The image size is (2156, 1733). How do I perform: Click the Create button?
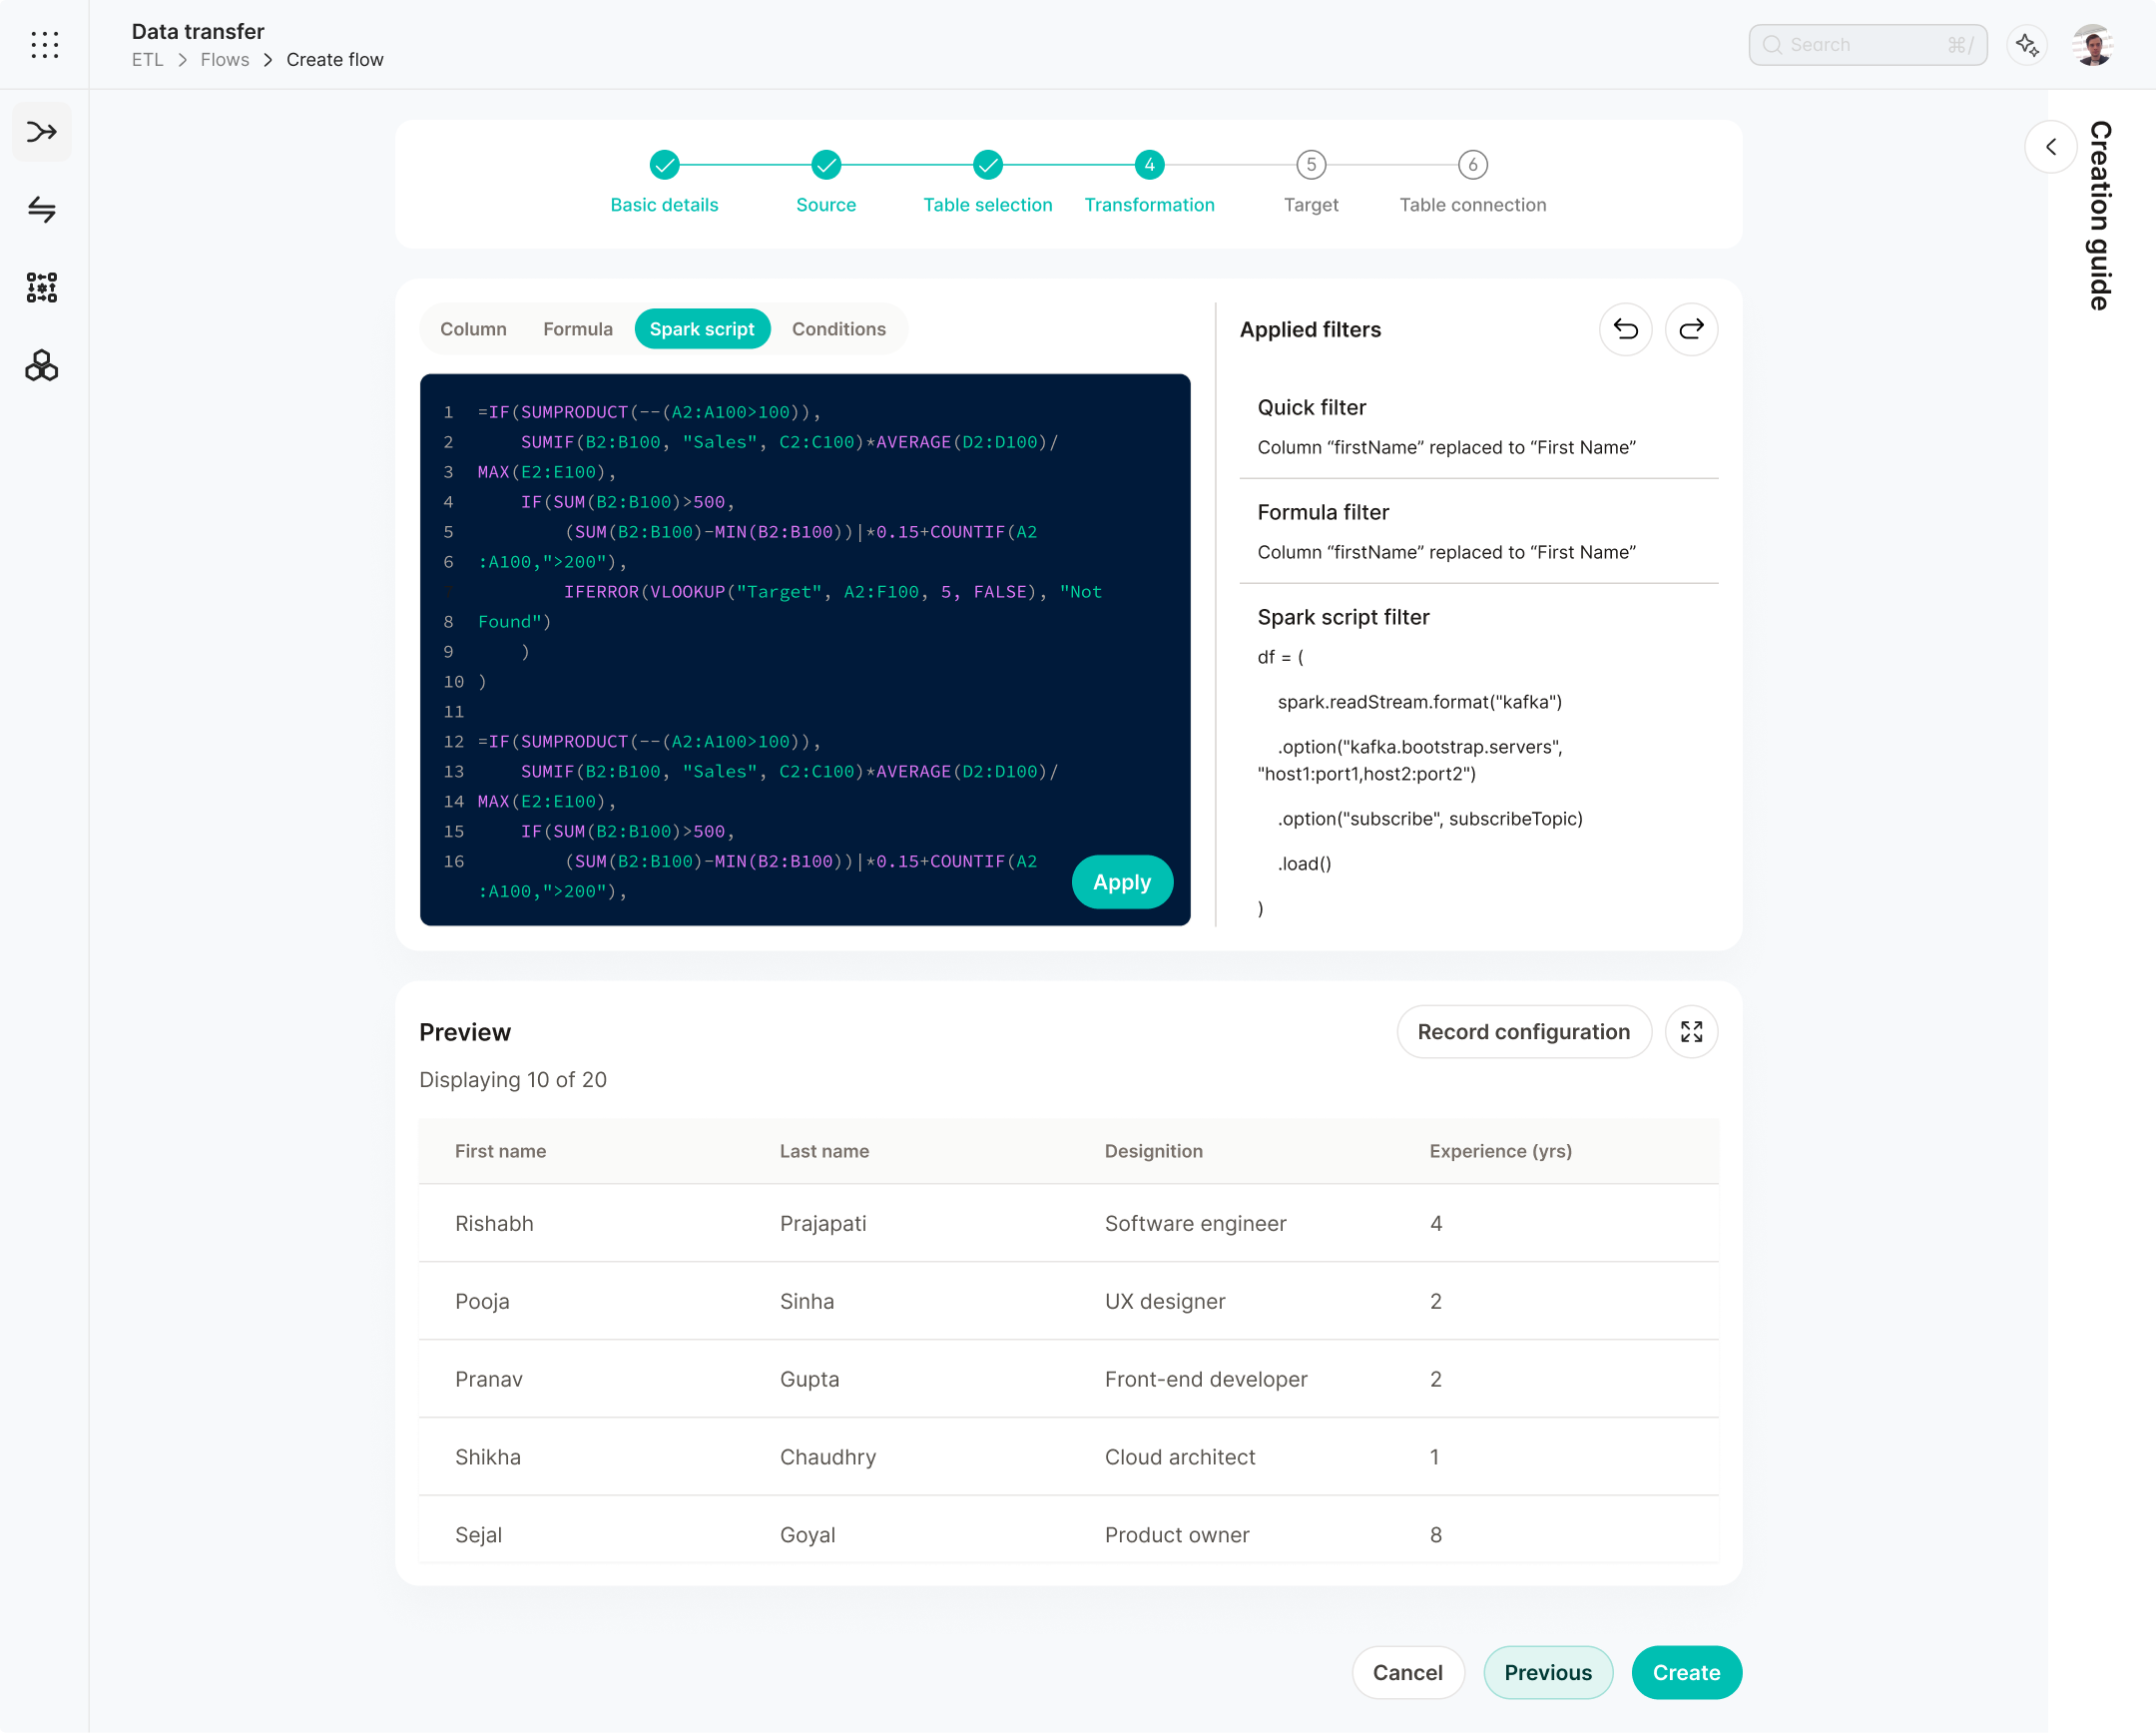[x=1686, y=1672]
